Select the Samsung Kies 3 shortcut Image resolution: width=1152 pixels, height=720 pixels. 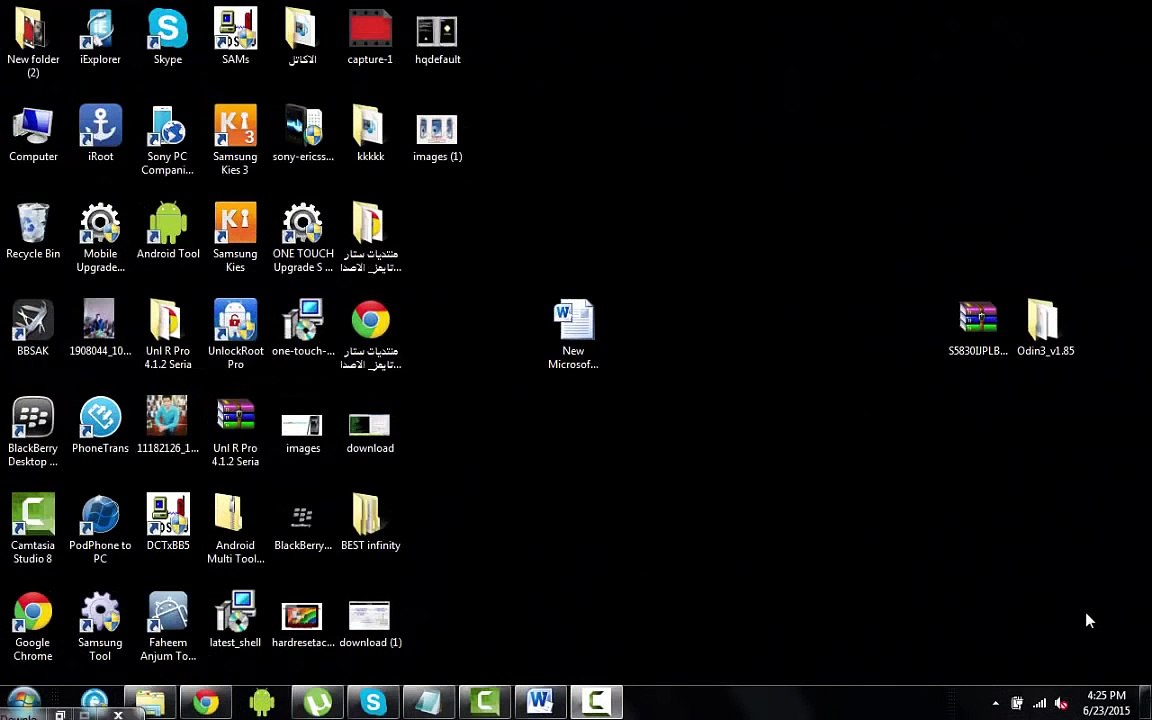pos(235,140)
